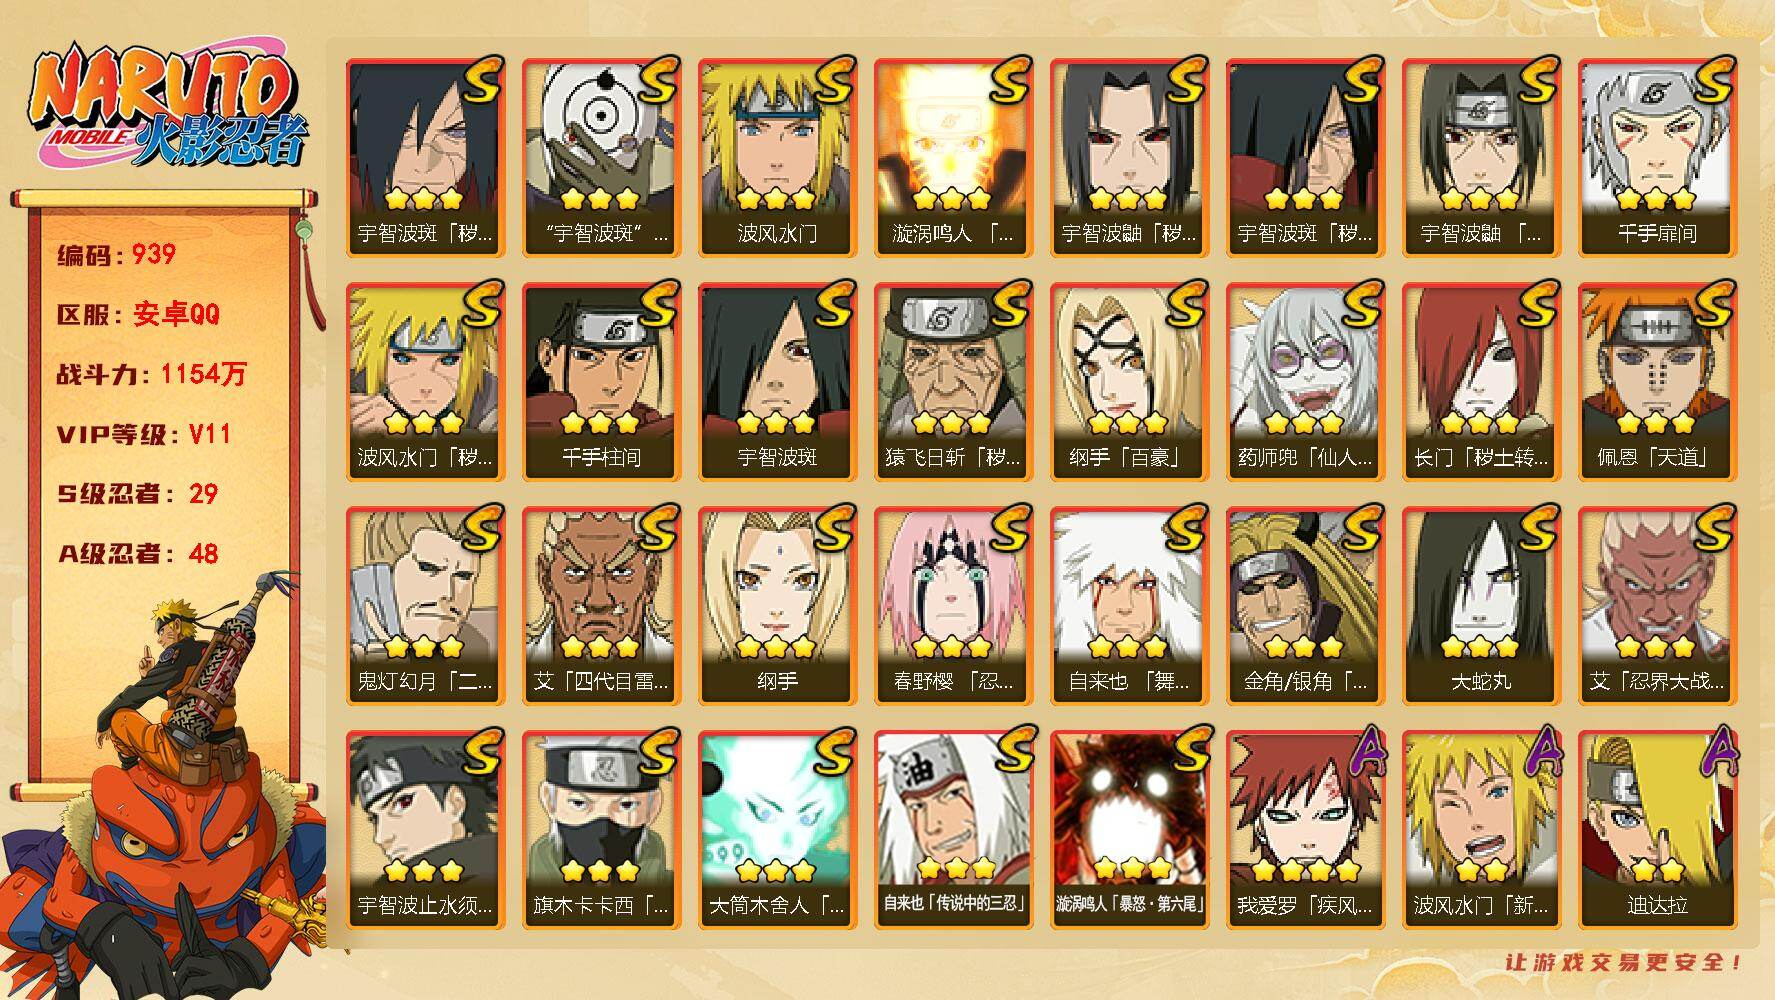Select the 药师兜「仙人」 ninja card
This screenshot has width=1775, height=1000.
pyautogui.click(x=1305, y=382)
